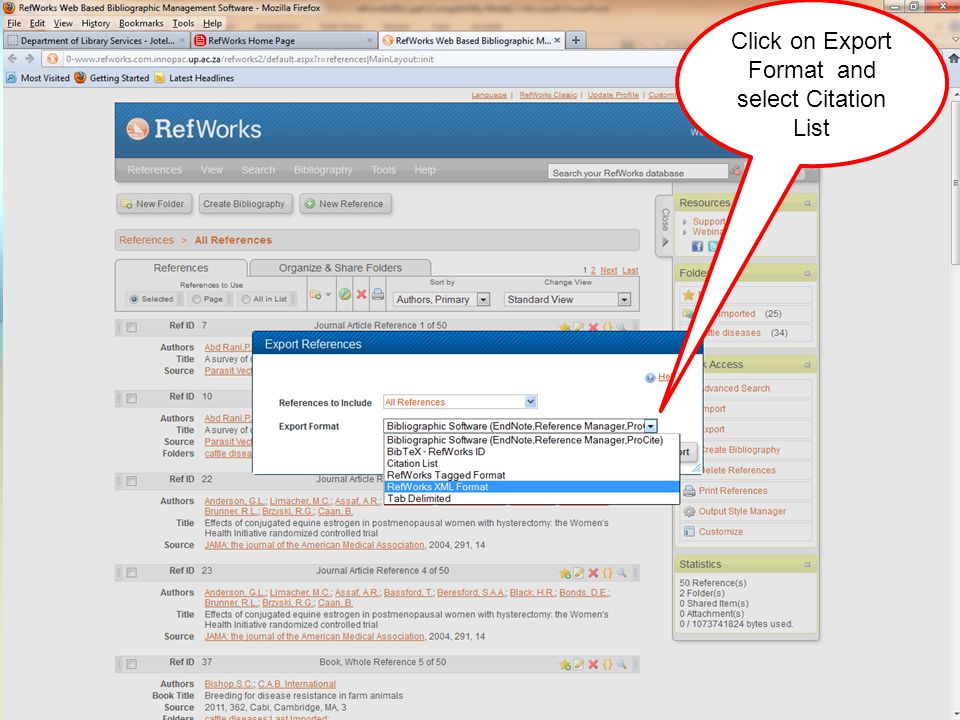Collapse the Quick Access panel
960x720 pixels.
click(x=807, y=365)
